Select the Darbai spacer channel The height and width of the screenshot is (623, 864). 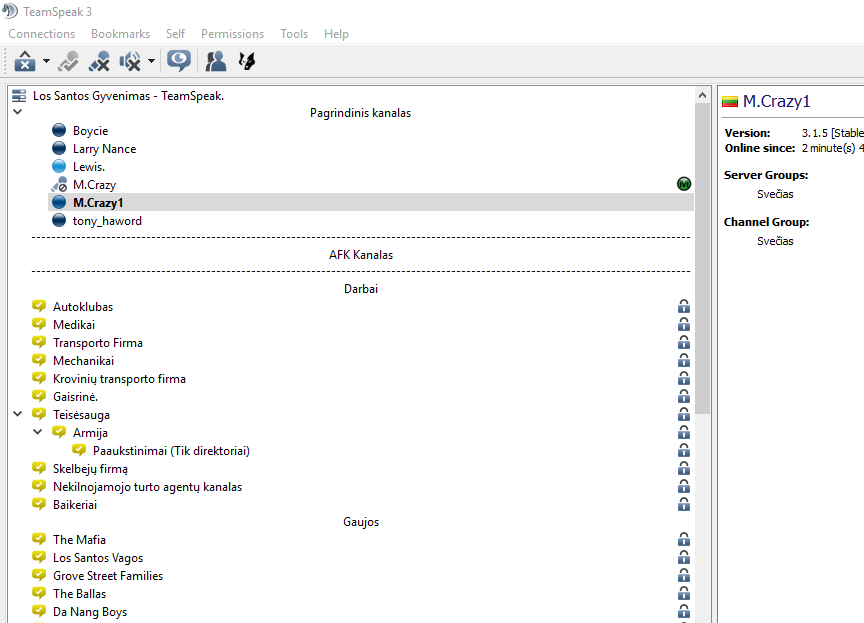pyautogui.click(x=361, y=289)
